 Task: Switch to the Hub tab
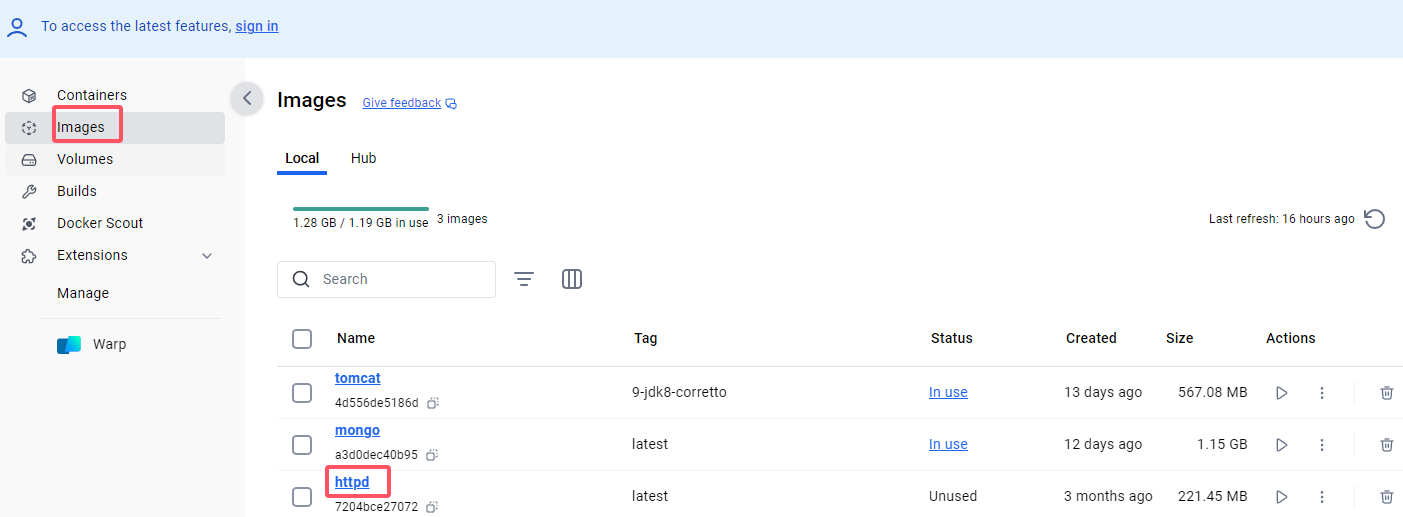[364, 158]
